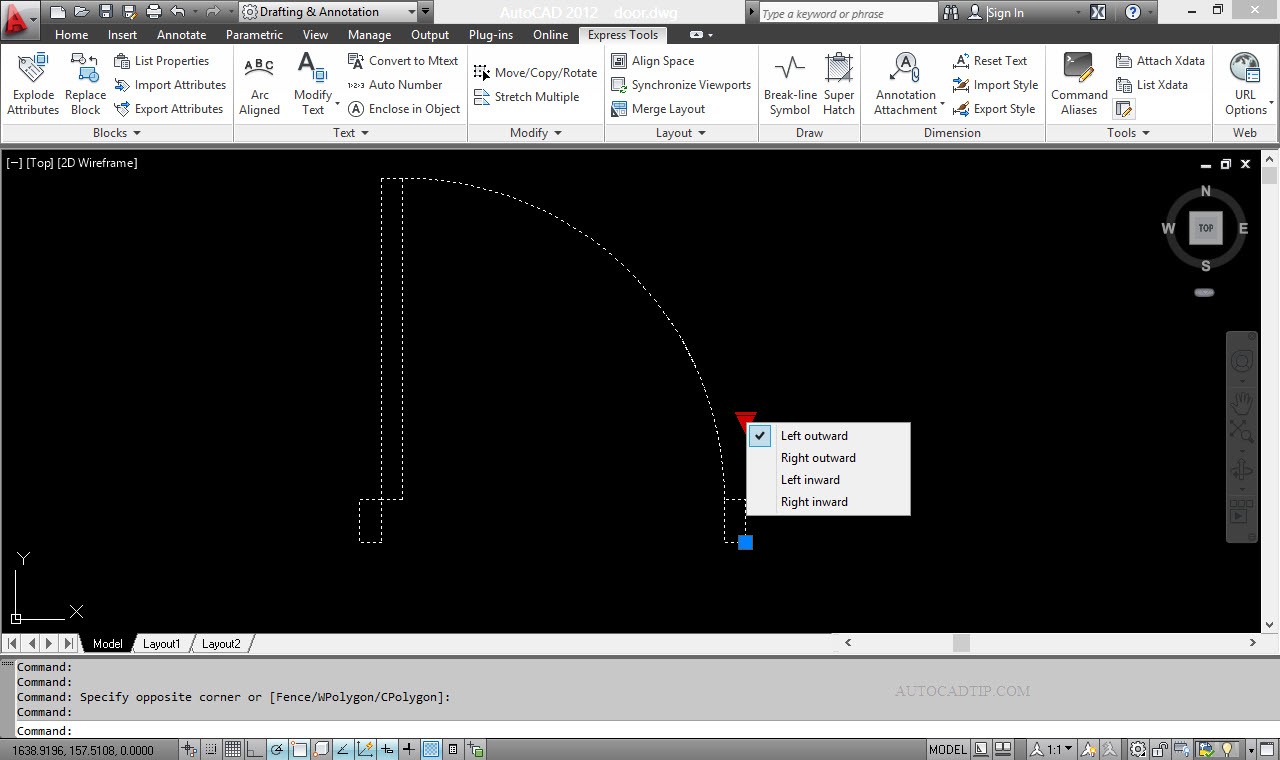Open the Modify Text dropdown arrow

point(337,103)
